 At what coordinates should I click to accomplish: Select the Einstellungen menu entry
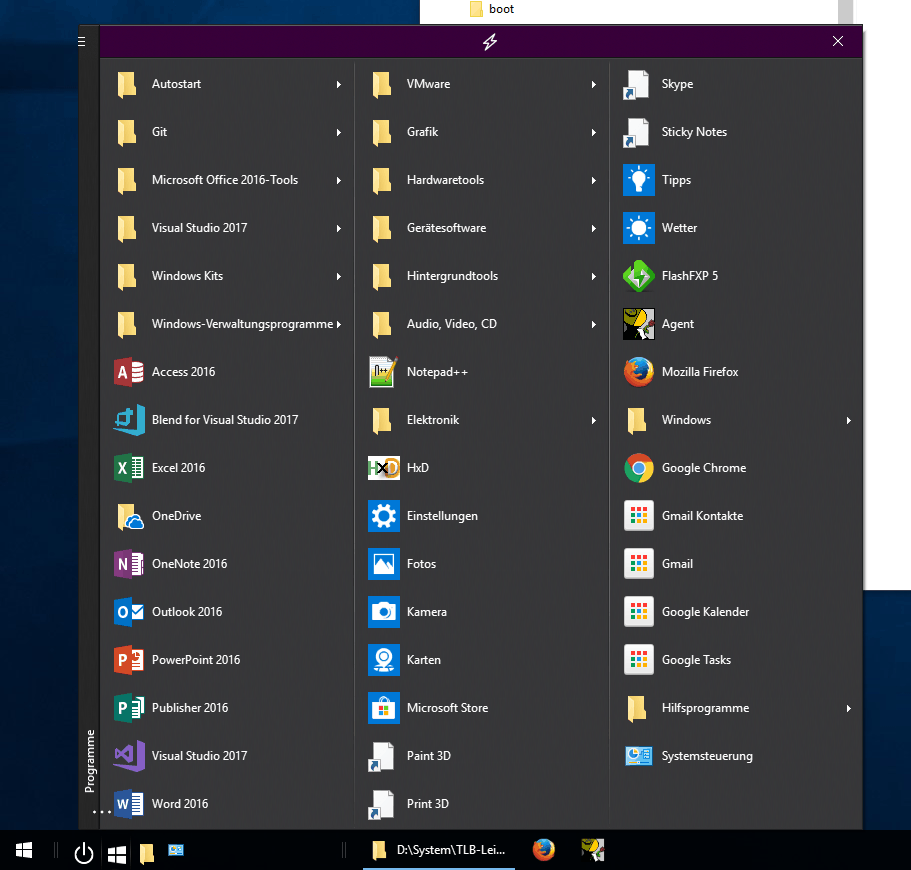tap(441, 516)
